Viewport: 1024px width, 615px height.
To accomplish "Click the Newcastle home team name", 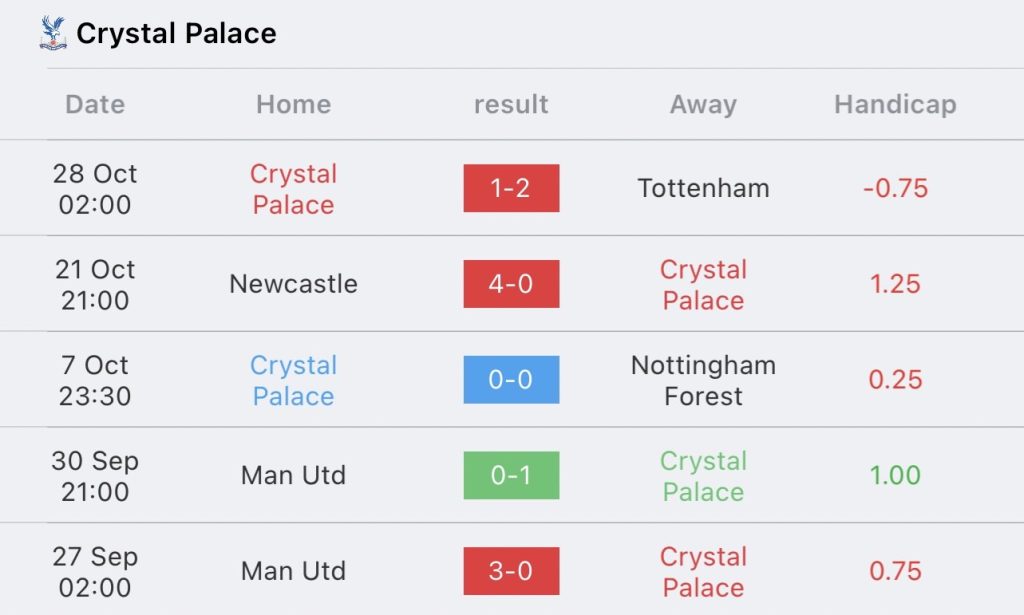I will point(293,284).
